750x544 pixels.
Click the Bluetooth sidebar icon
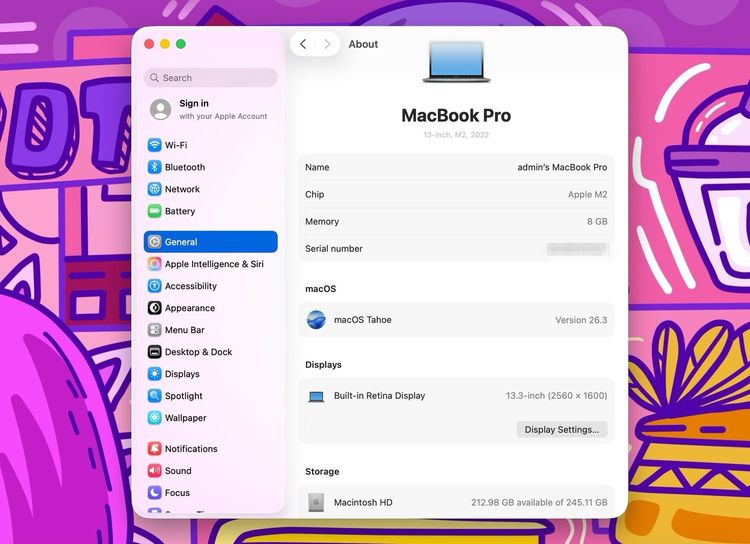154,167
